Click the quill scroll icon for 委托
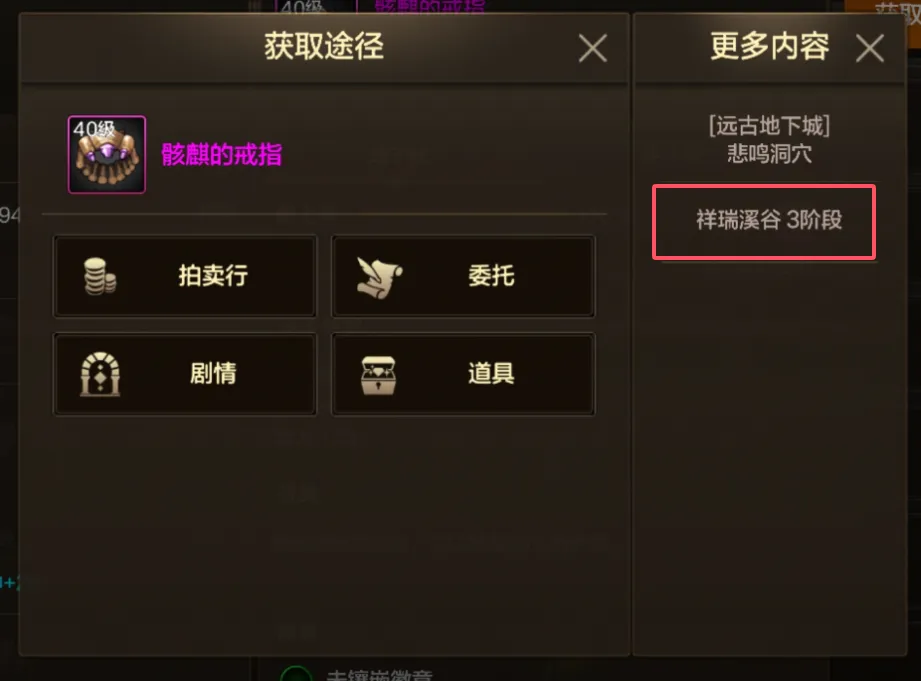Screen dimensions: 921x681 [x=379, y=277]
